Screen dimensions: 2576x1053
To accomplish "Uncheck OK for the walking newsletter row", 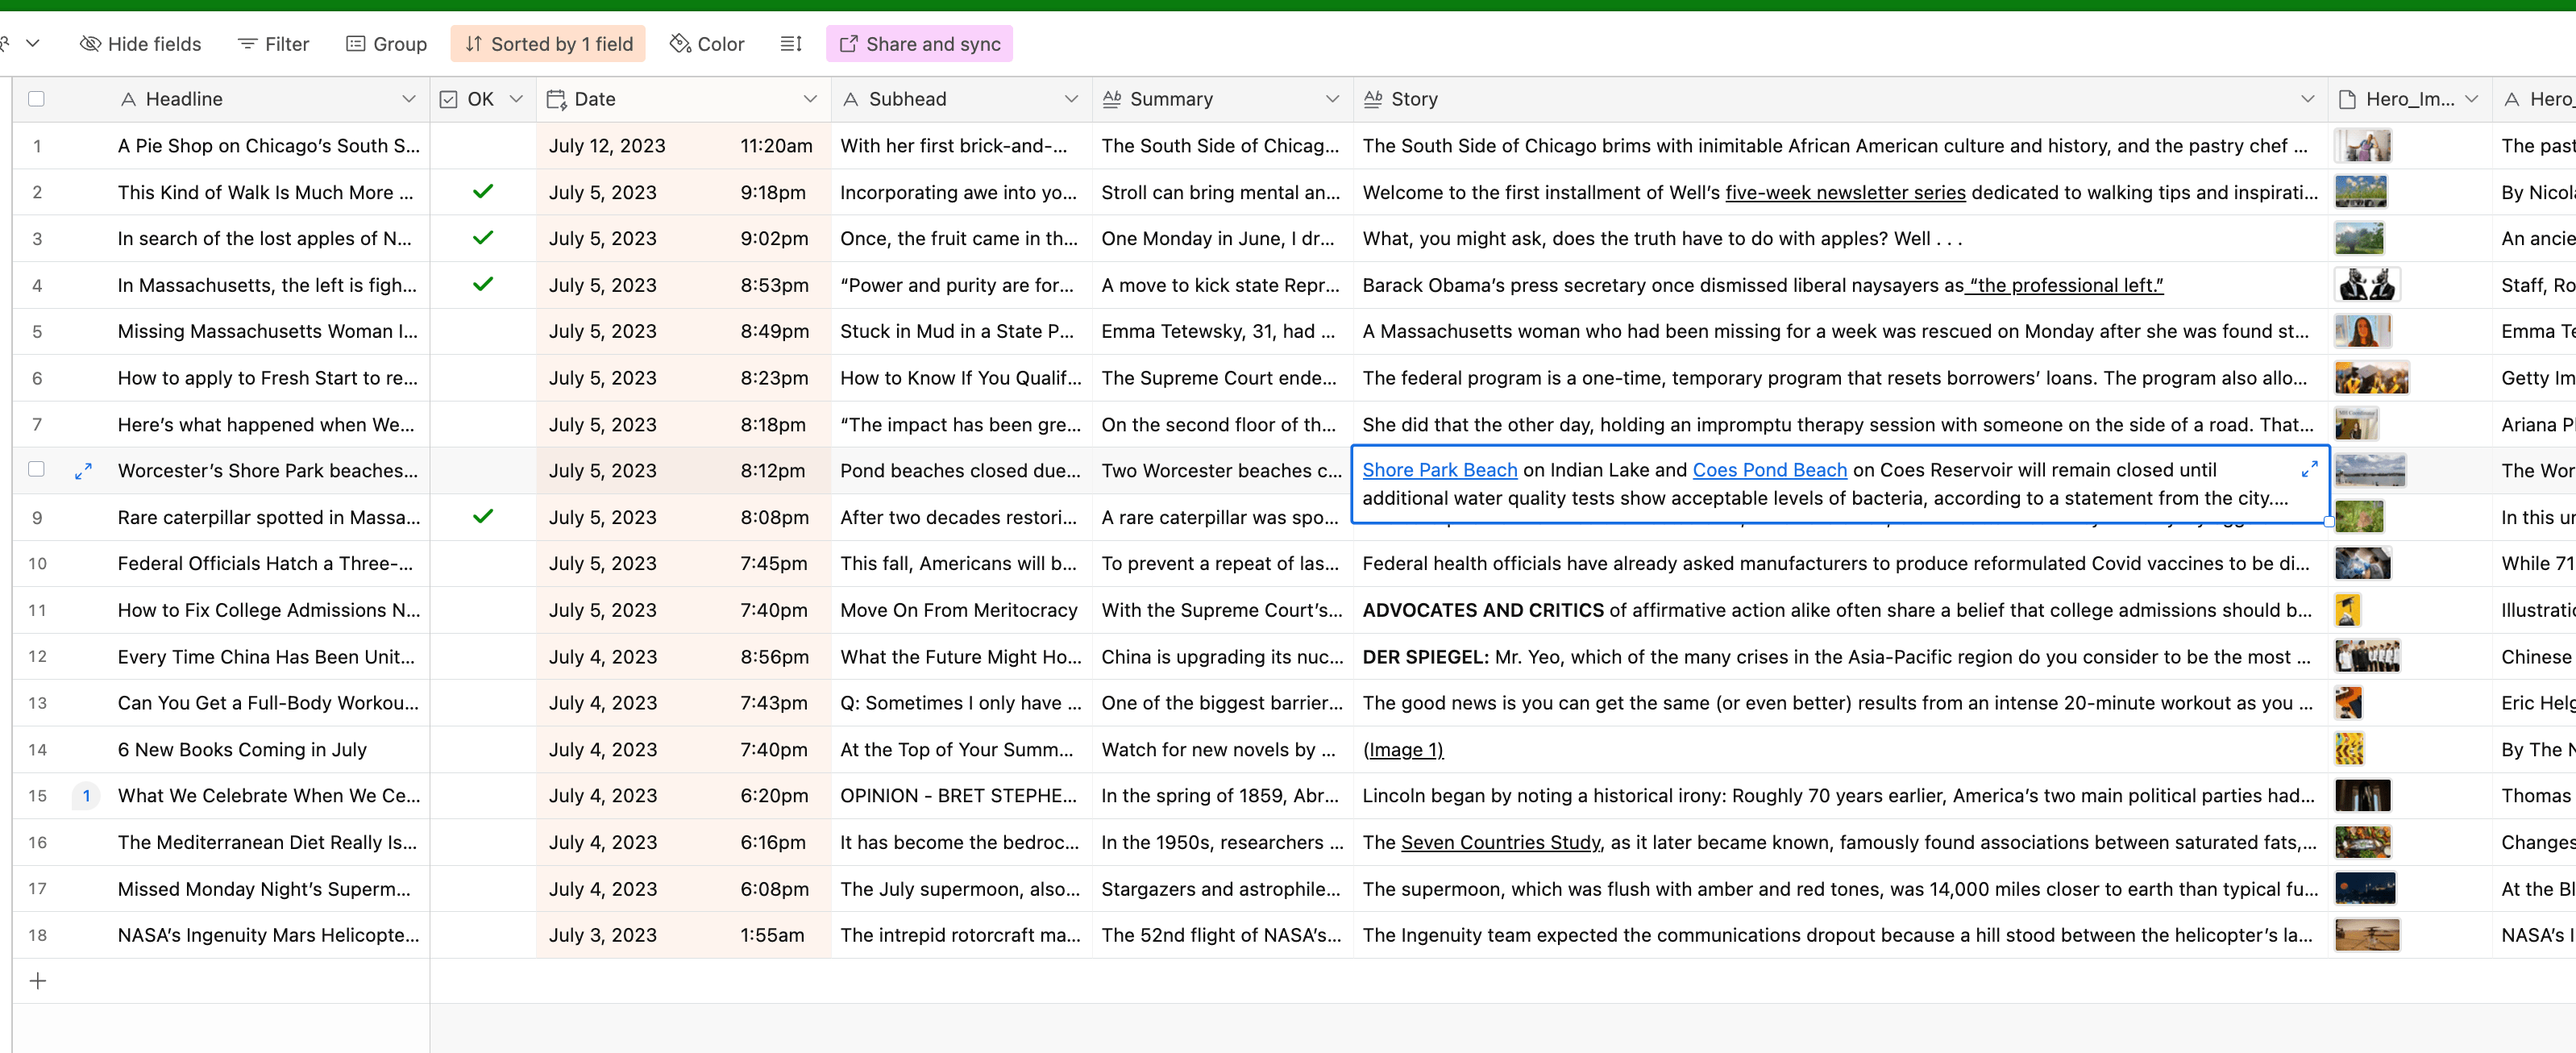I will 483,192.
